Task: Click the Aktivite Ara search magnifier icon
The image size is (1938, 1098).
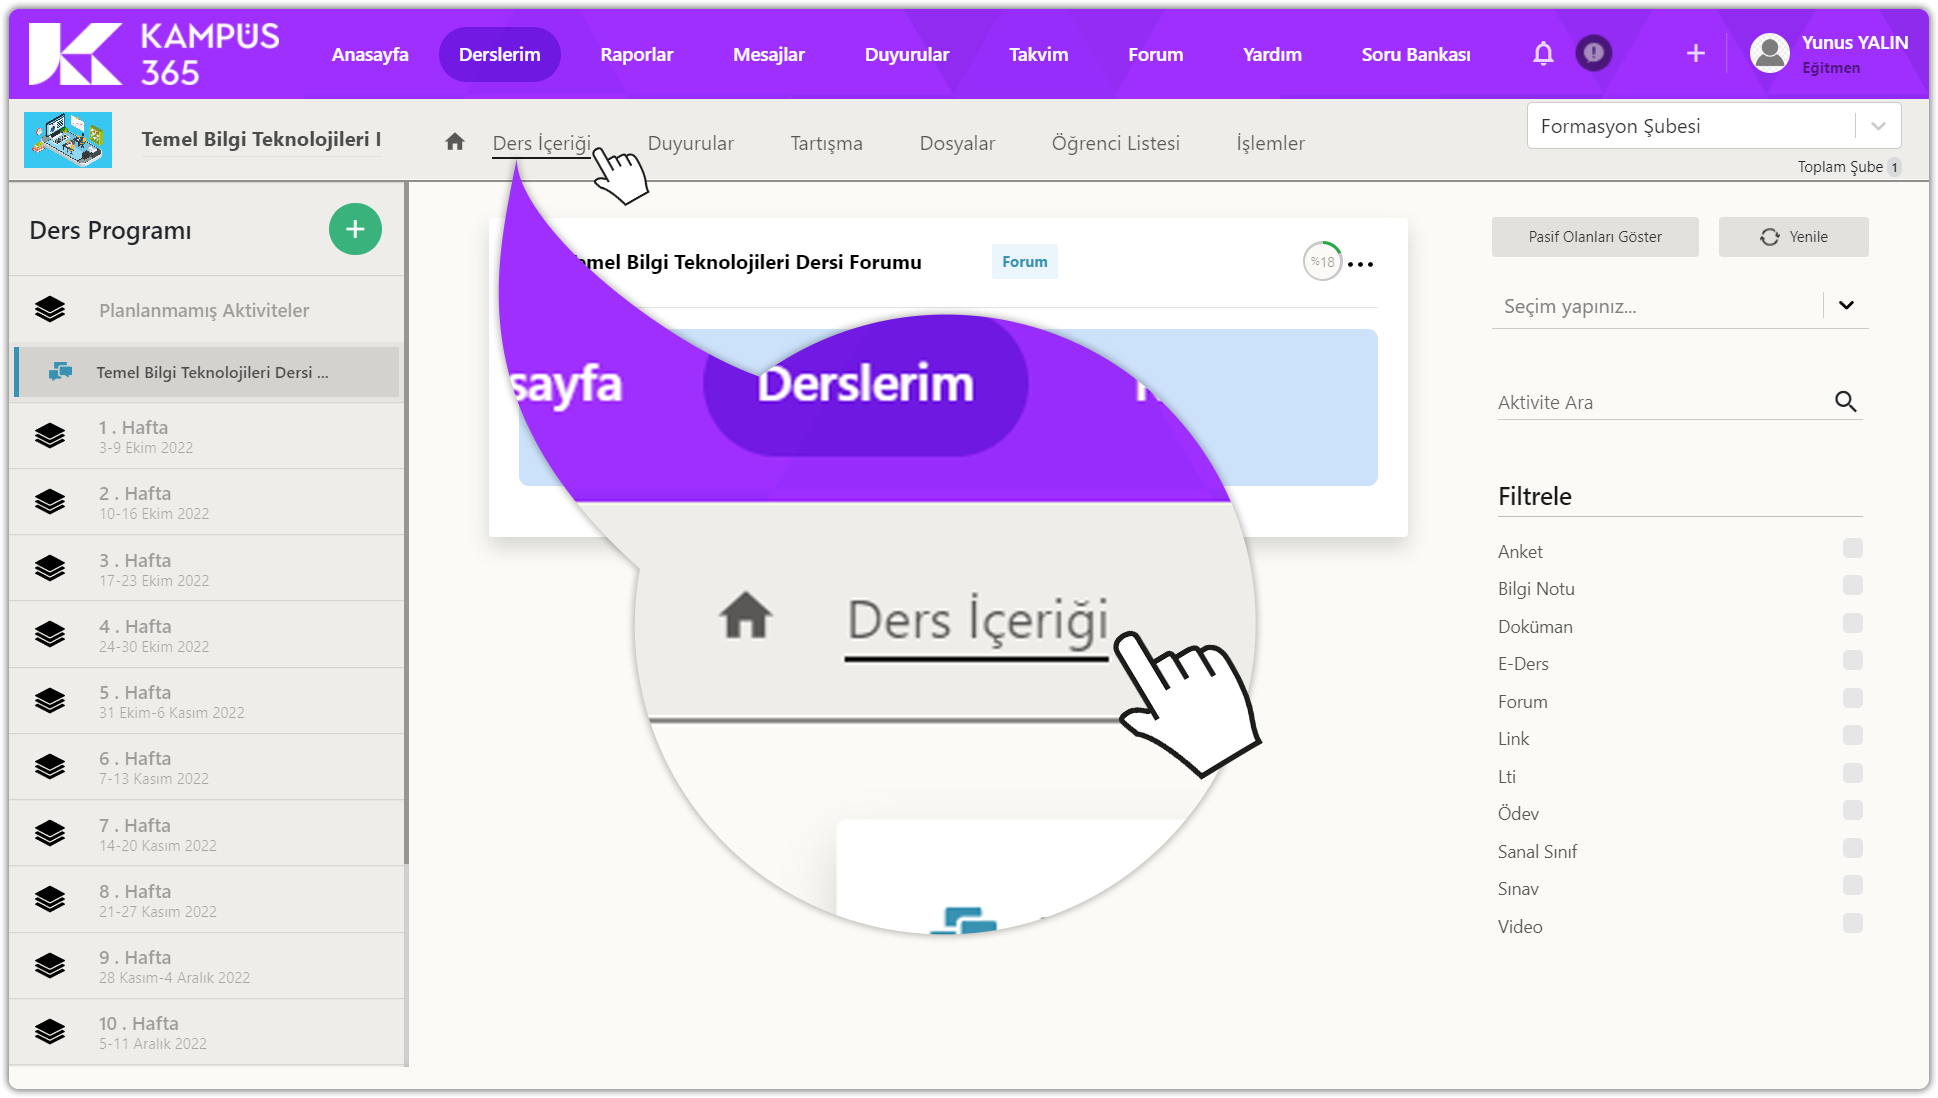Action: click(x=1845, y=402)
